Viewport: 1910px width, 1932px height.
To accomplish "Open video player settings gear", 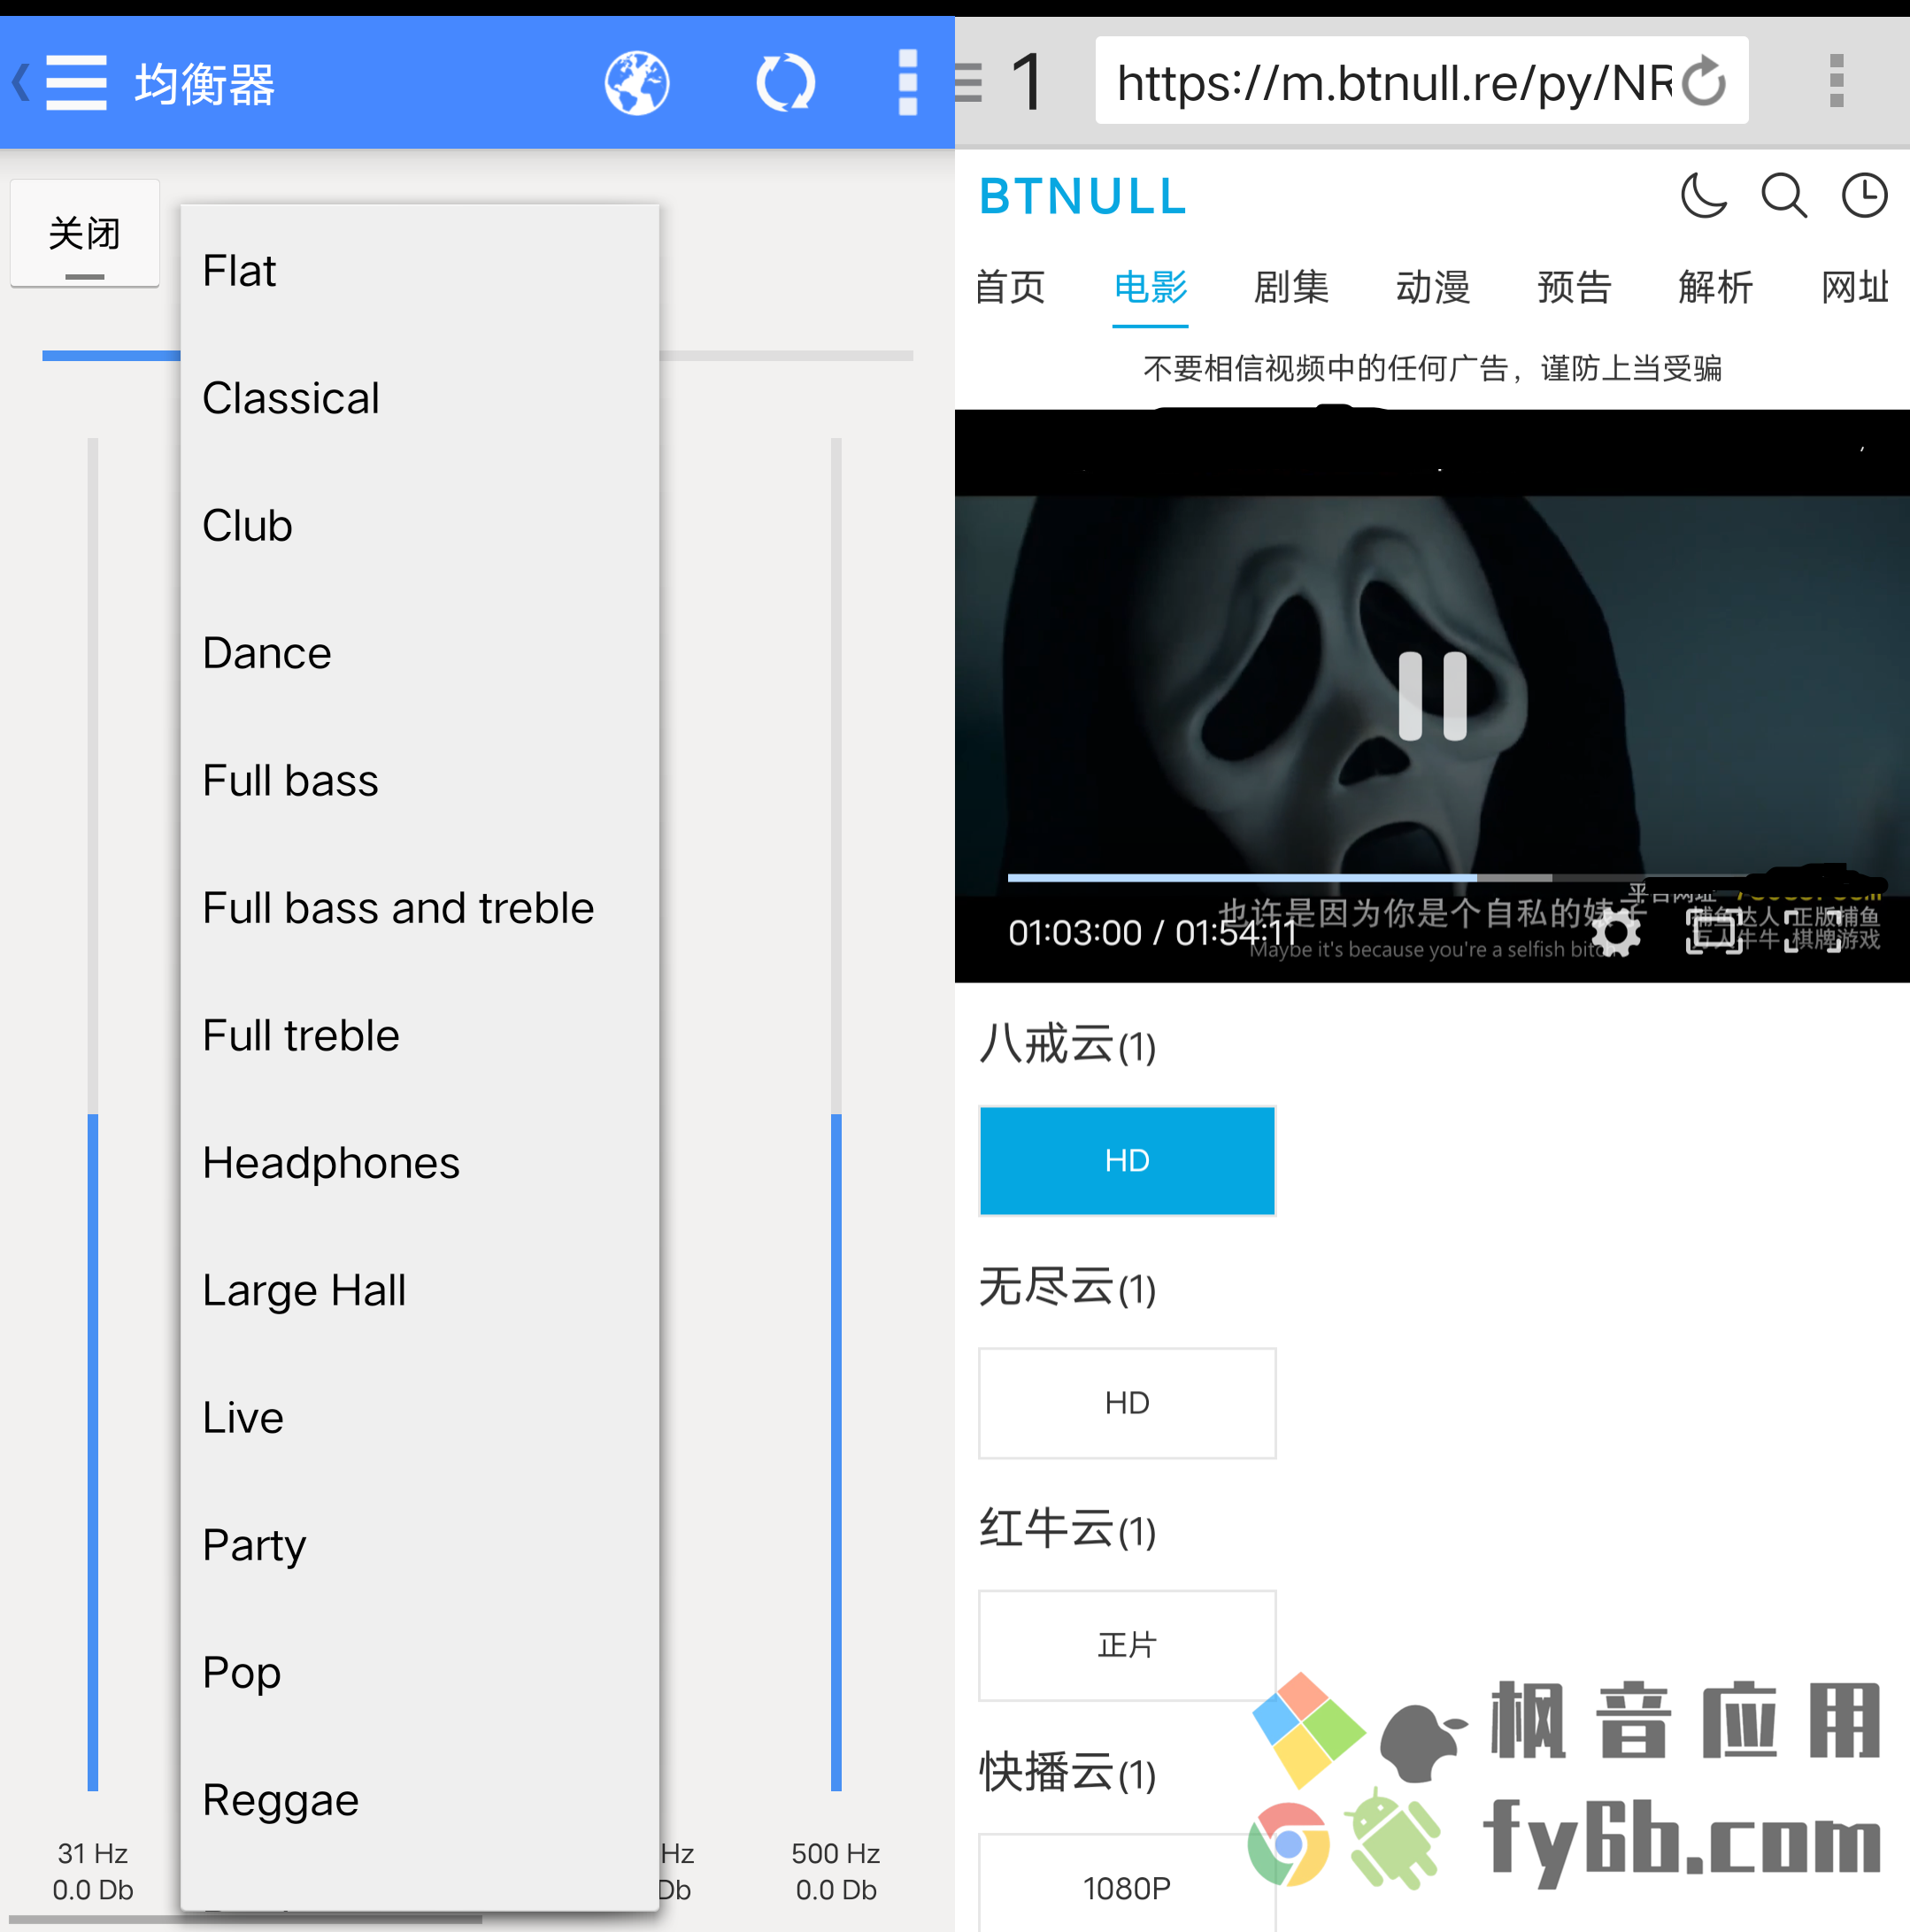I will tap(1615, 933).
